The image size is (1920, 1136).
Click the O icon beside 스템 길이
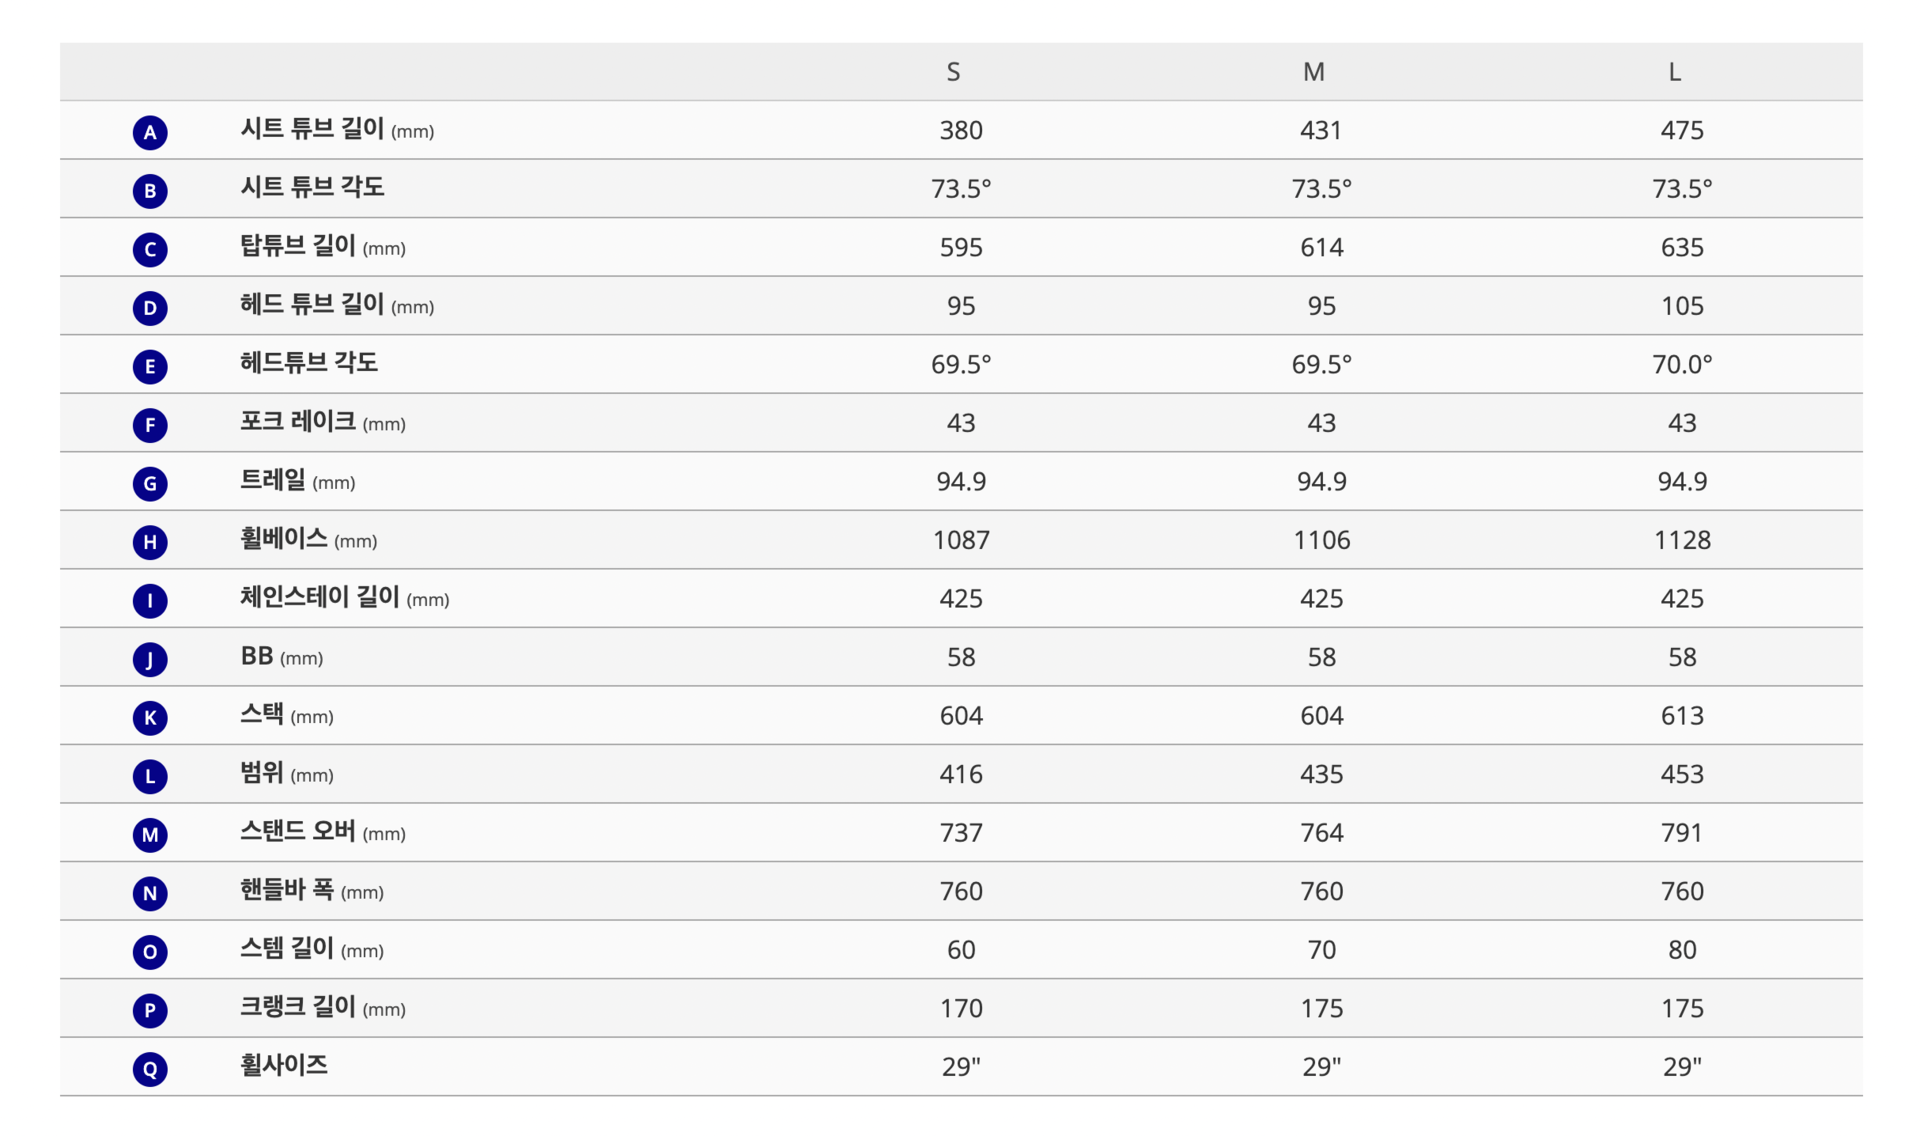coord(150,951)
